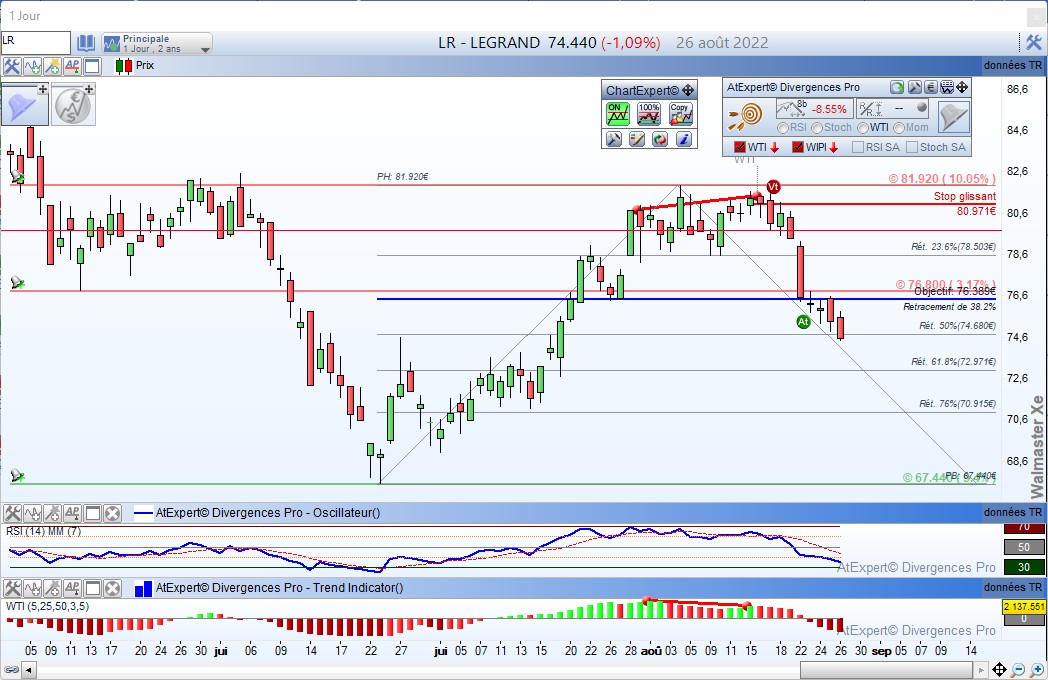This screenshot has width=1048, height=680.
Task: Open the top-right tools icon
Action: point(1033,43)
